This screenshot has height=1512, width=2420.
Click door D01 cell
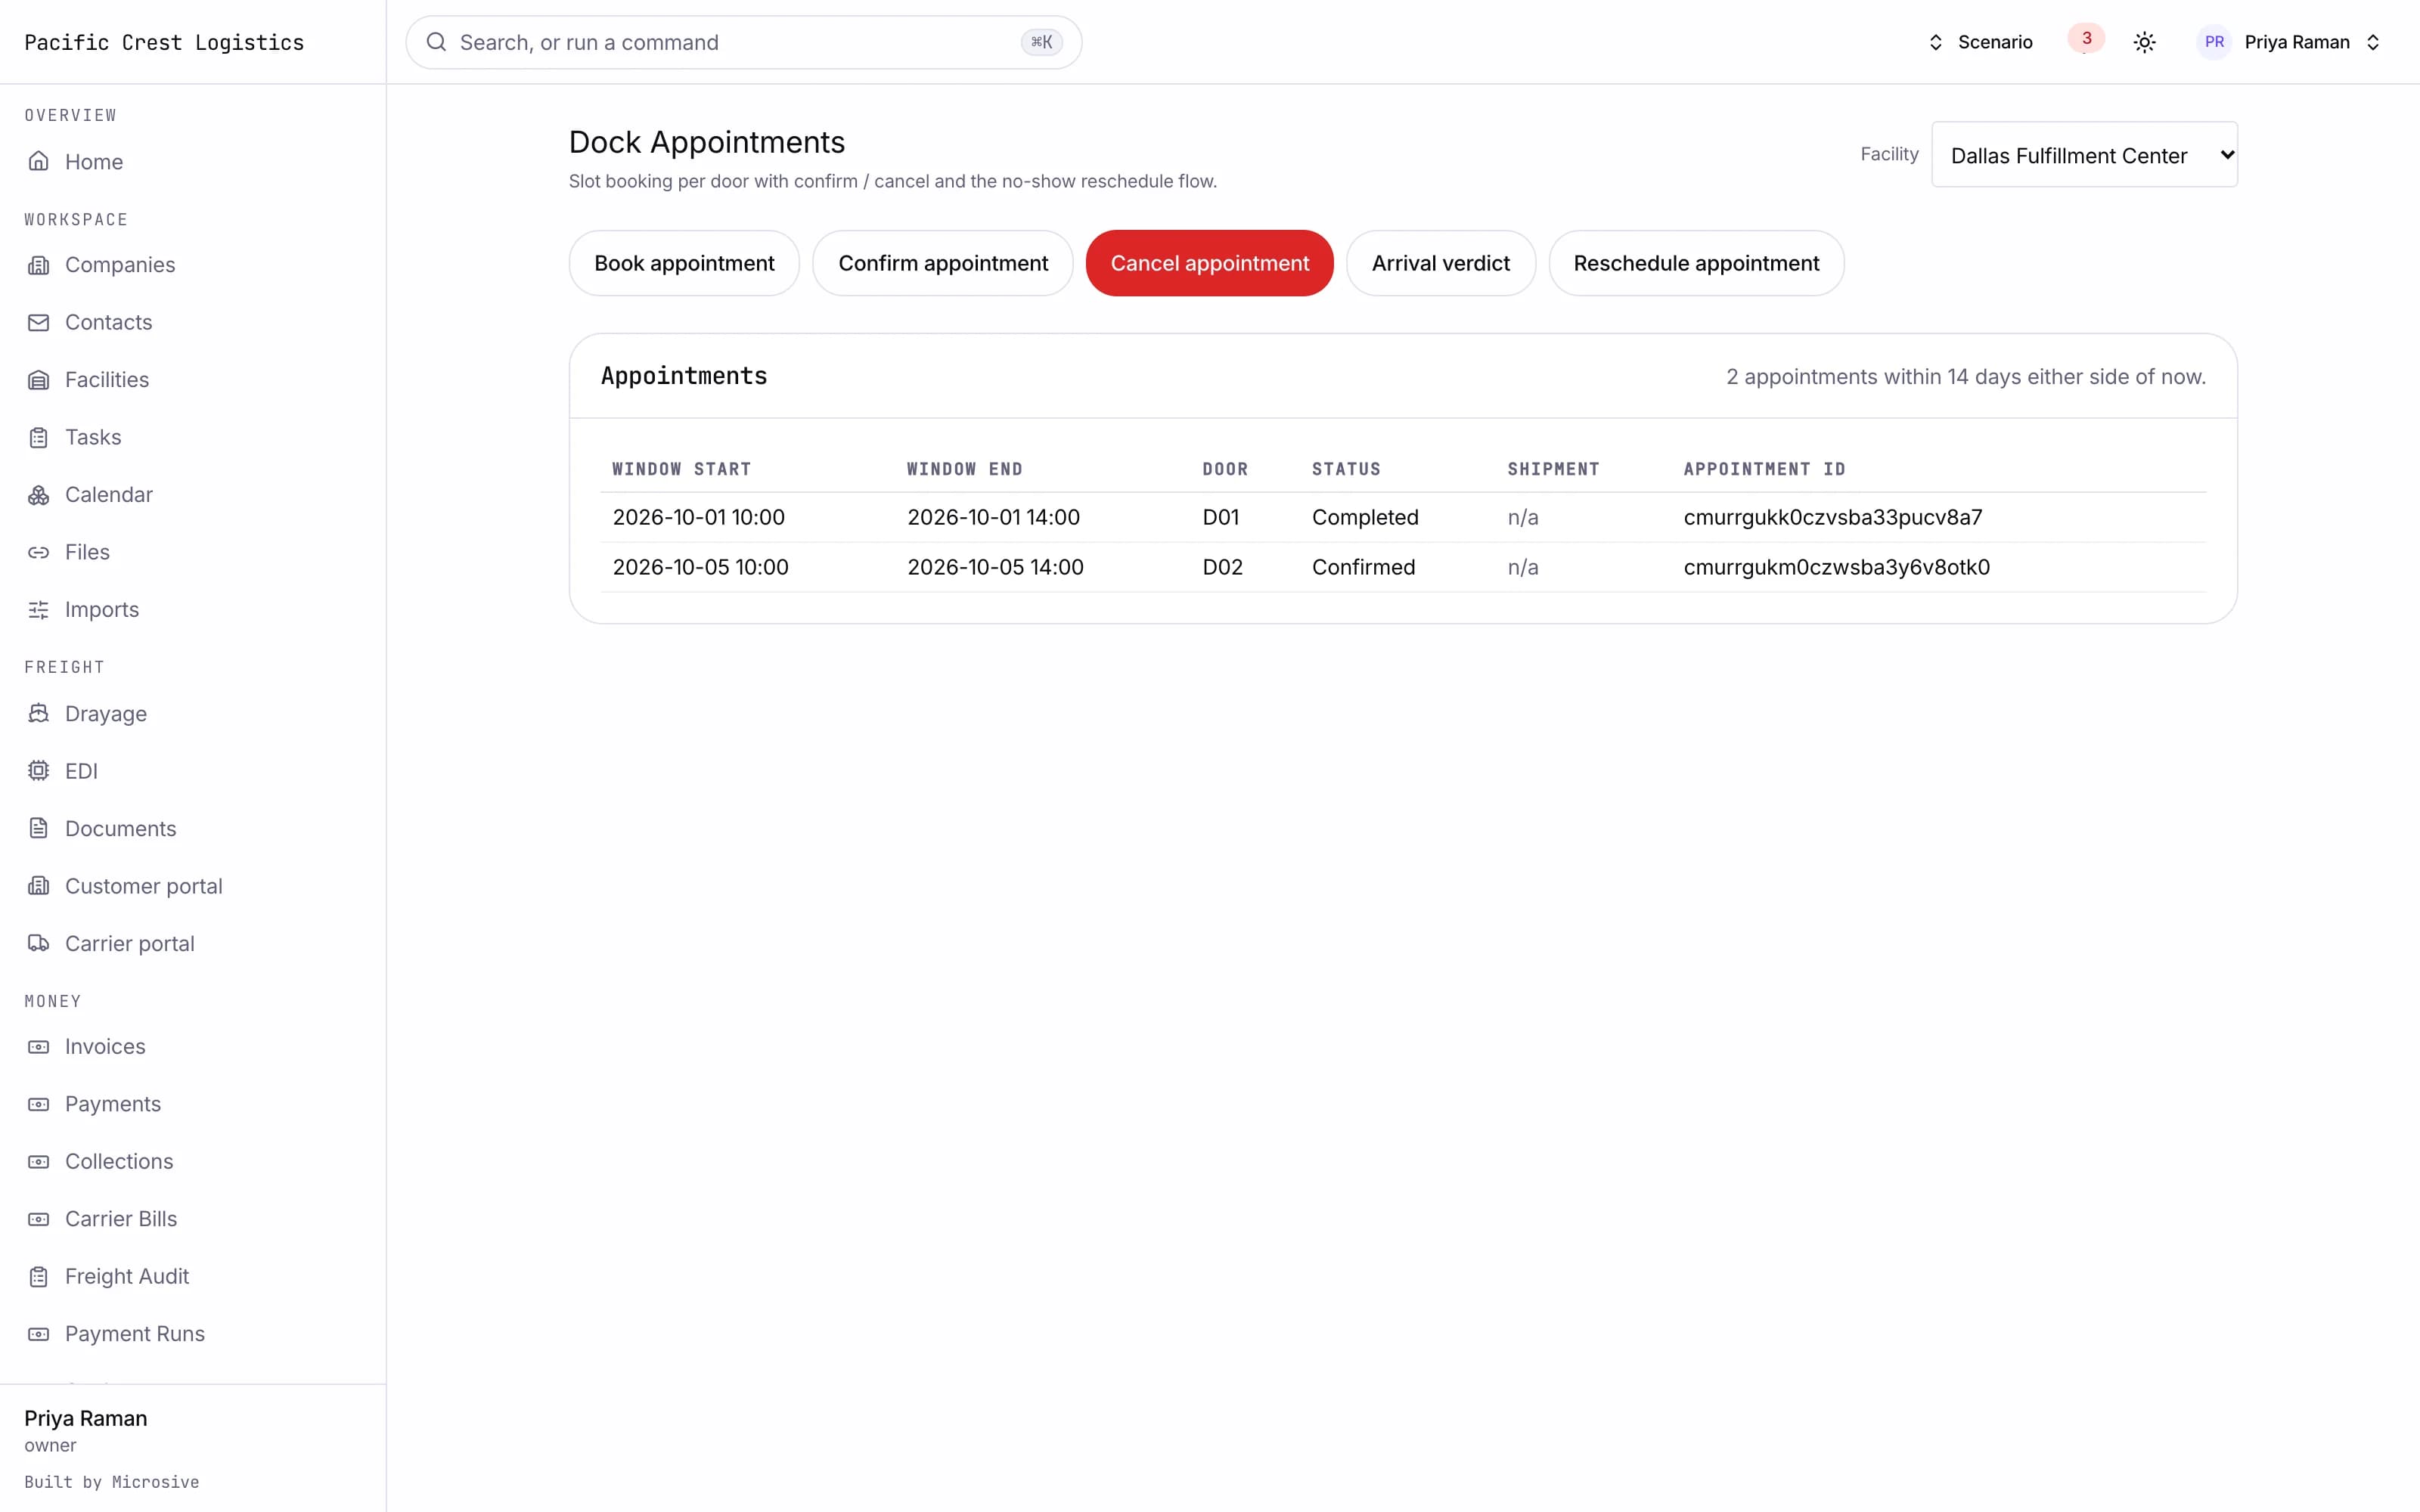[x=1220, y=517]
